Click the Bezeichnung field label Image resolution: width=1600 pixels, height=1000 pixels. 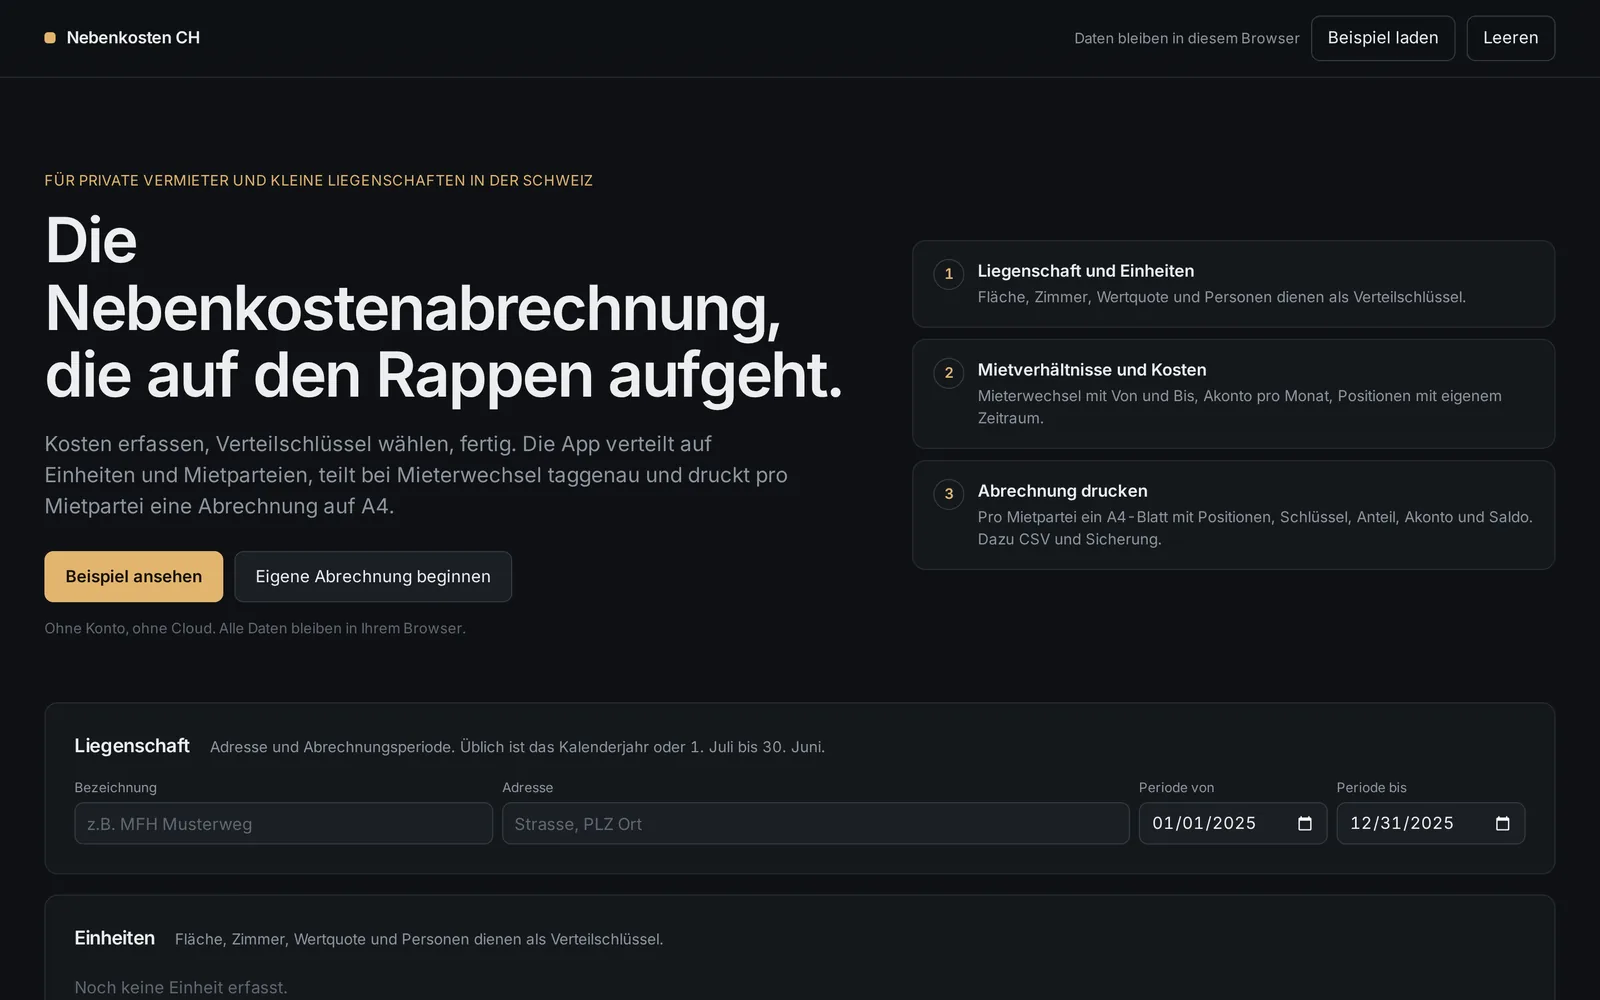(x=115, y=787)
